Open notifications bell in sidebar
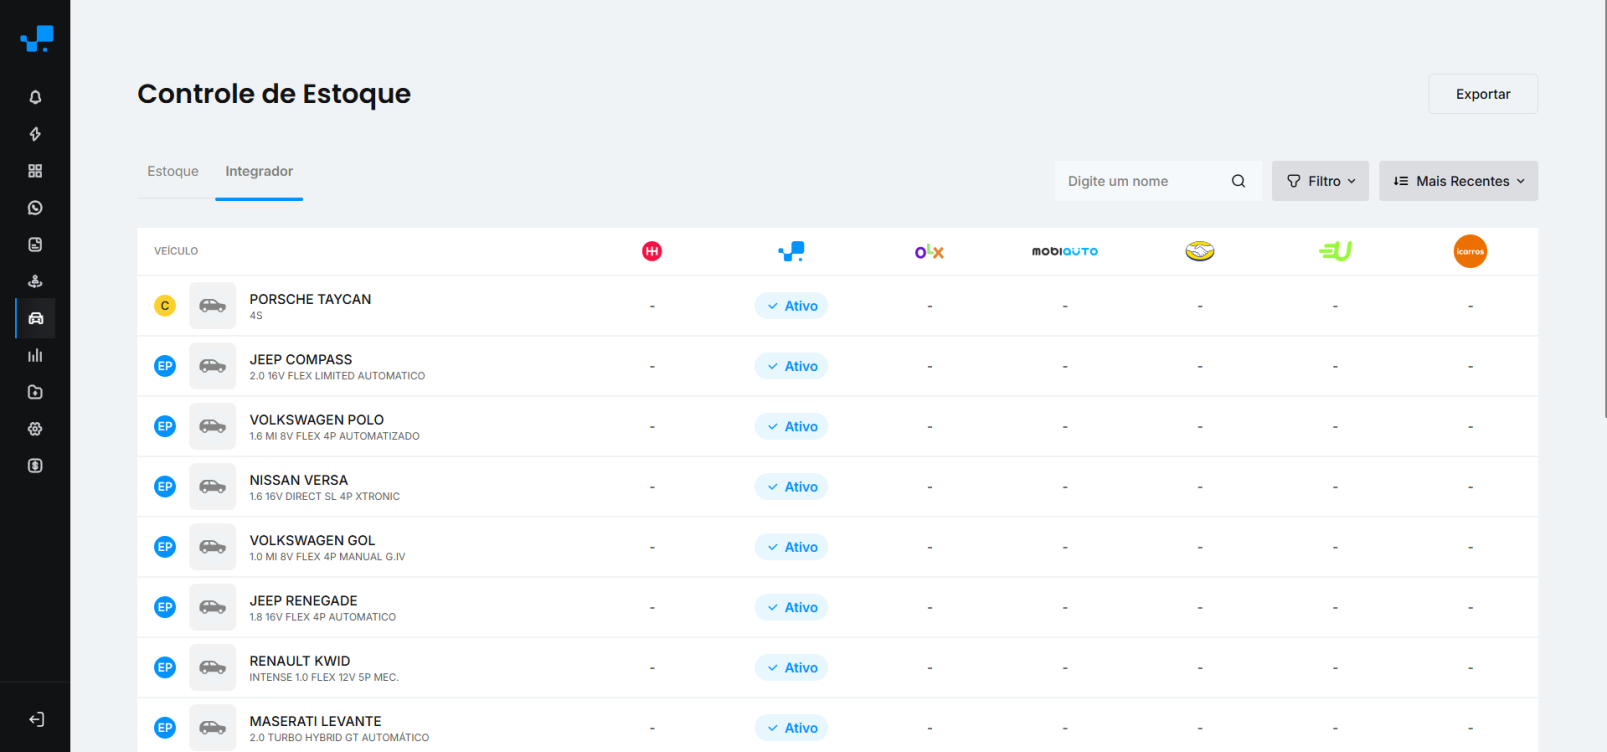1607x752 pixels. click(35, 97)
